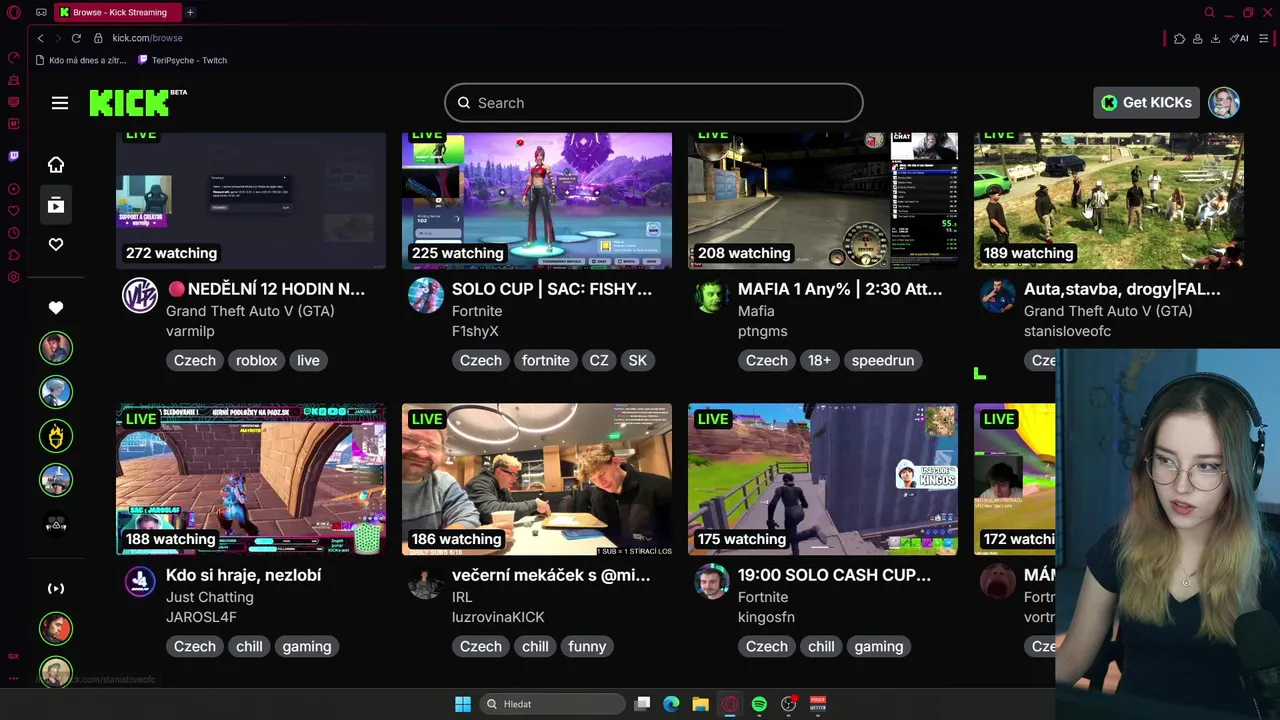
Task: Select the fortnite tag under F1shyX
Action: click(x=545, y=360)
